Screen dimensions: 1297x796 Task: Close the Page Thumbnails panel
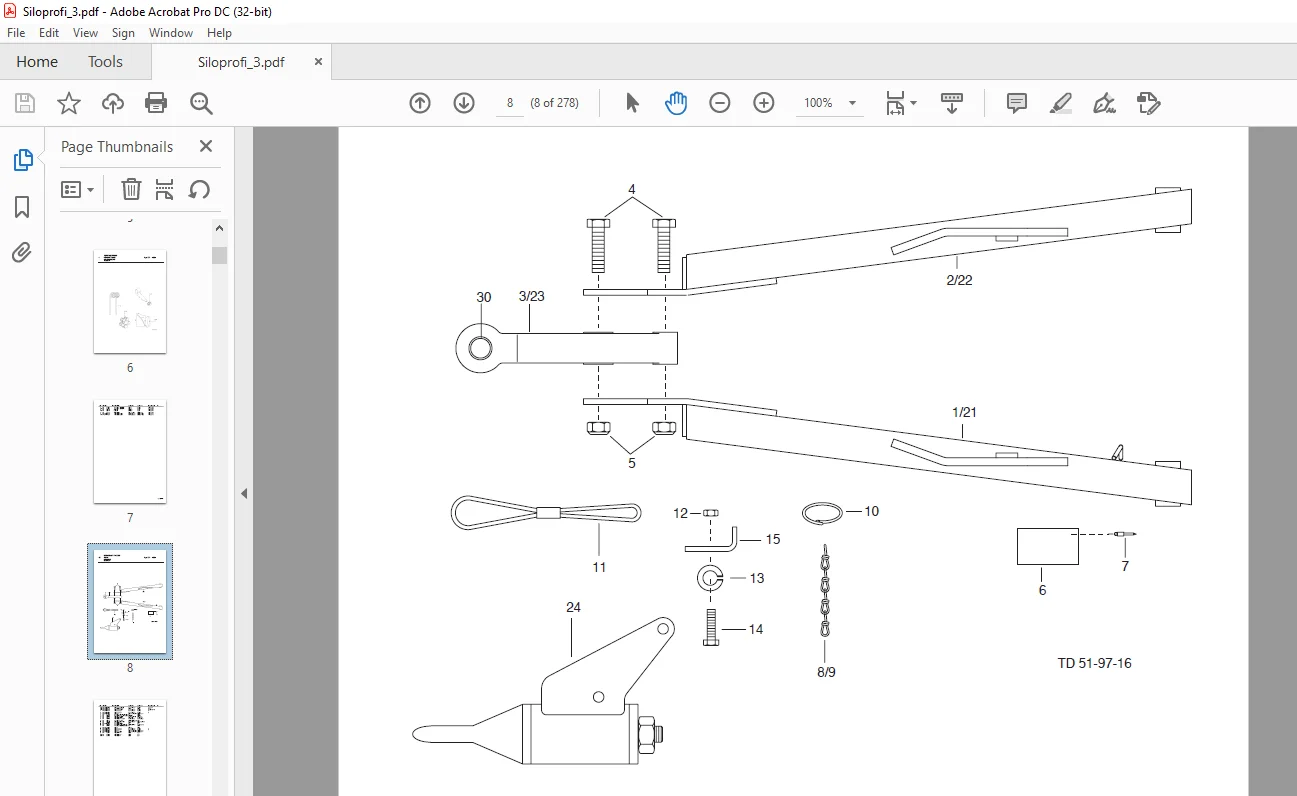point(206,146)
